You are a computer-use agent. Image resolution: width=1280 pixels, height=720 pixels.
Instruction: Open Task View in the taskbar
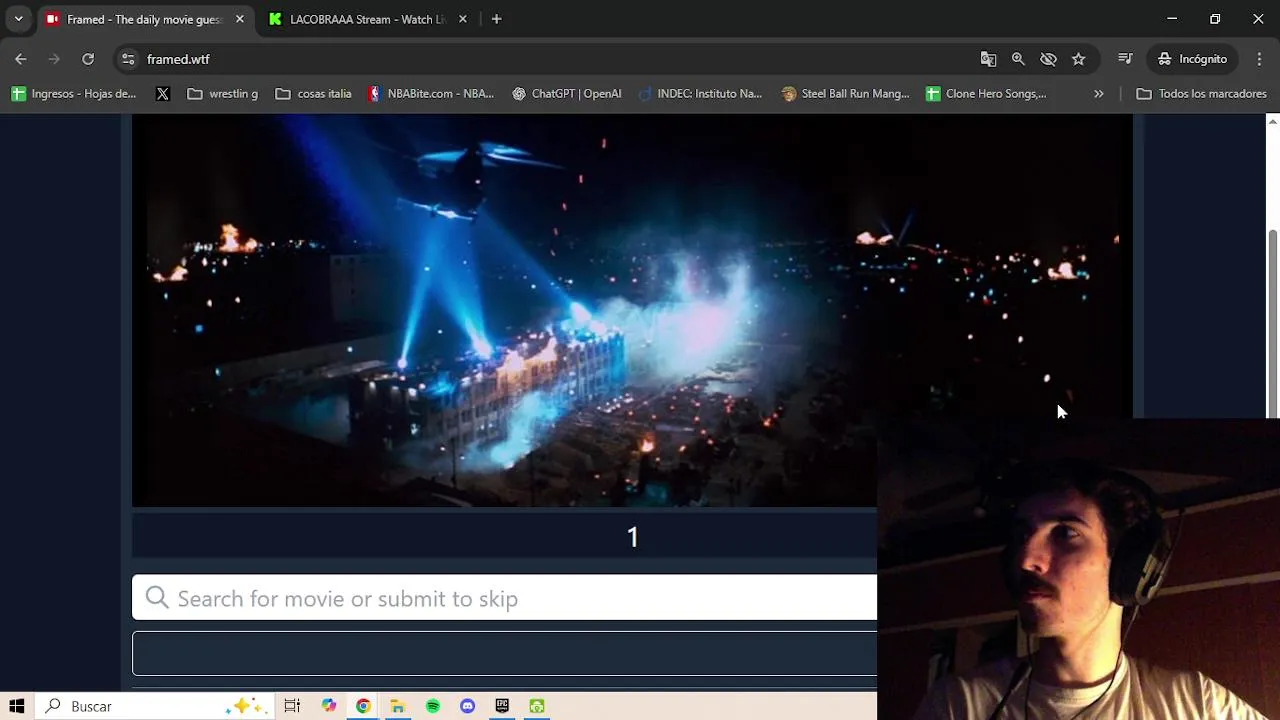[x=292, y=706]
